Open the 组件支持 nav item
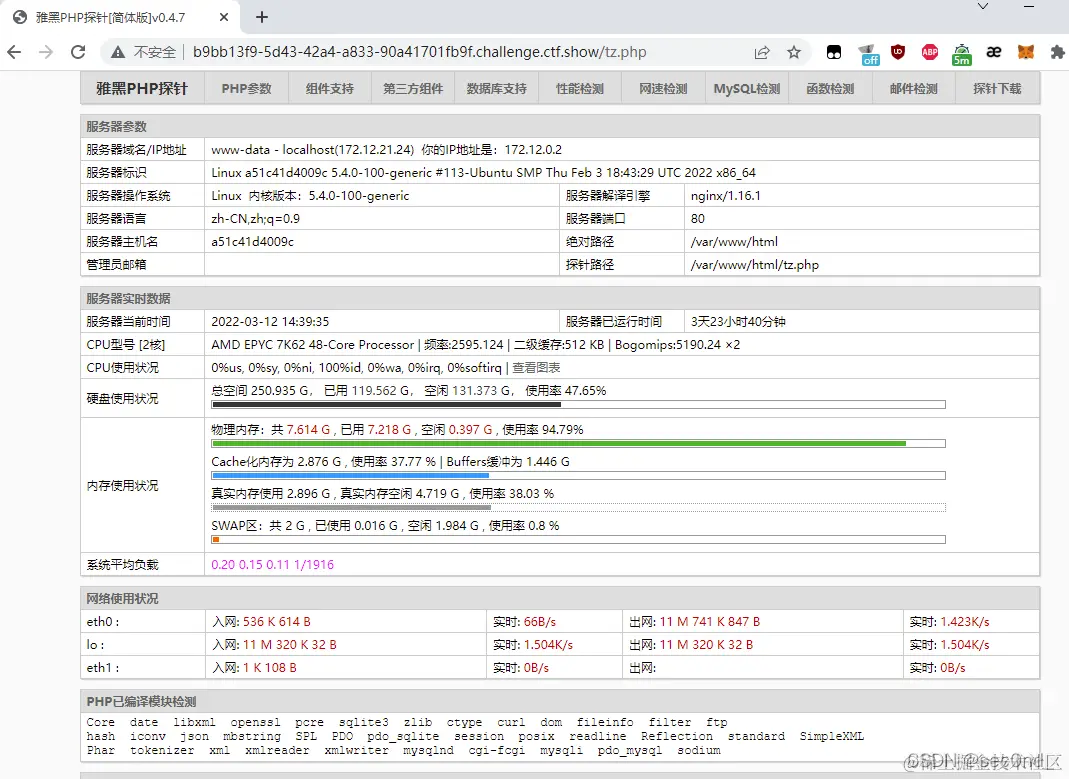The height and width of the screenshot is (779, 1069). point(330,89)
